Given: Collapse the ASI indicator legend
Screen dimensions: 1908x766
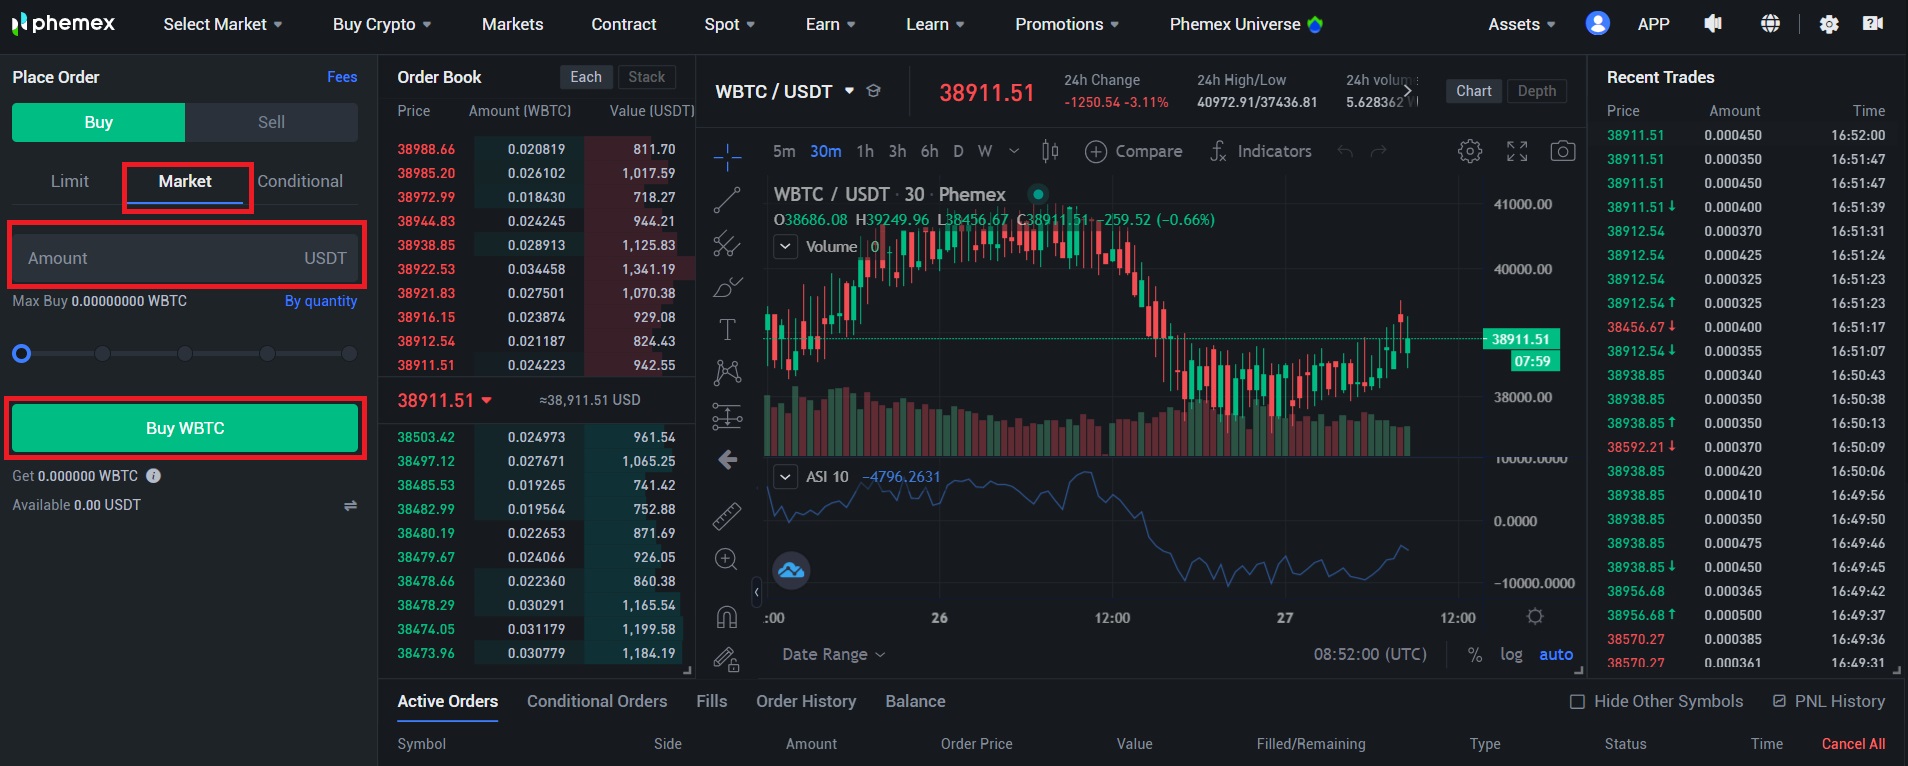Looking at the screenshot, I should coord(785,476).
